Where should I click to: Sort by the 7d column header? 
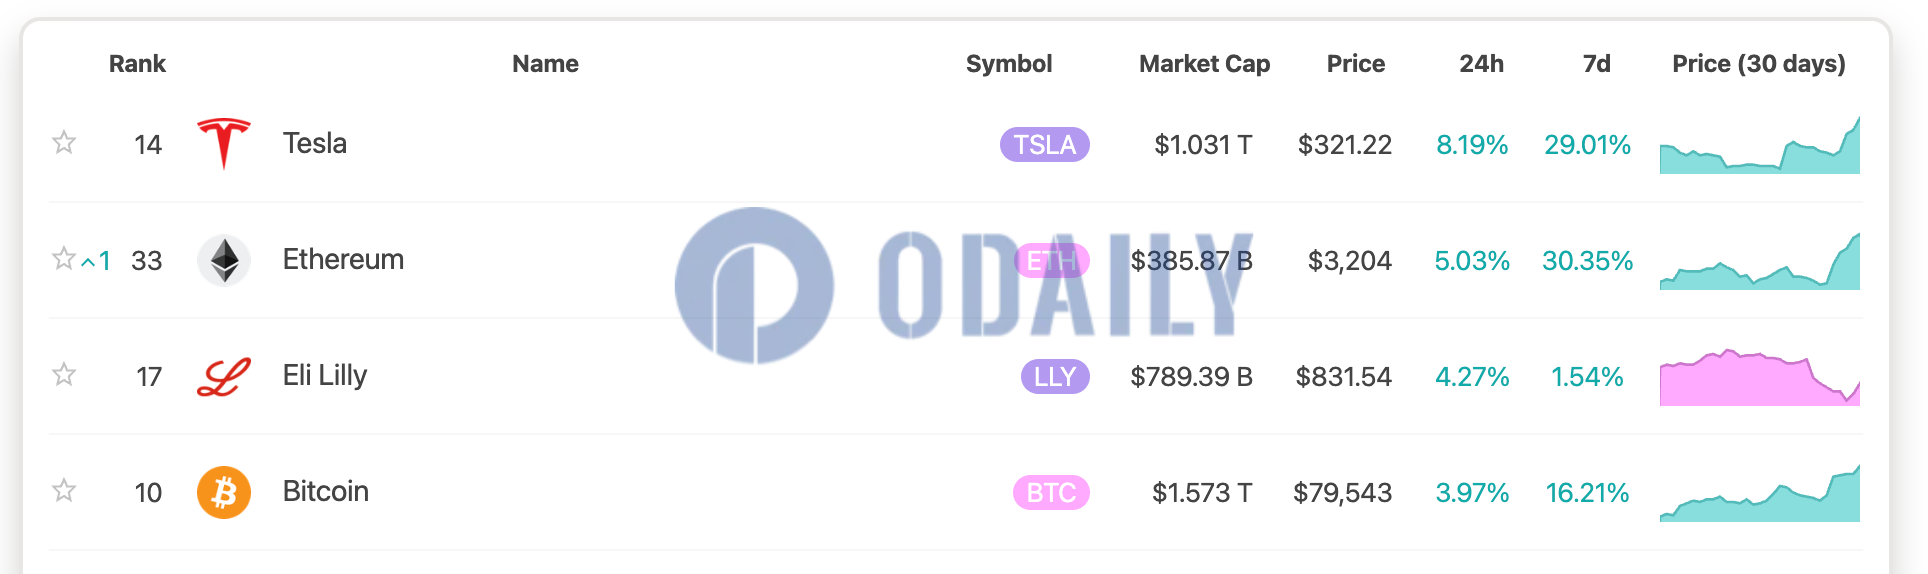[1596, 64]
